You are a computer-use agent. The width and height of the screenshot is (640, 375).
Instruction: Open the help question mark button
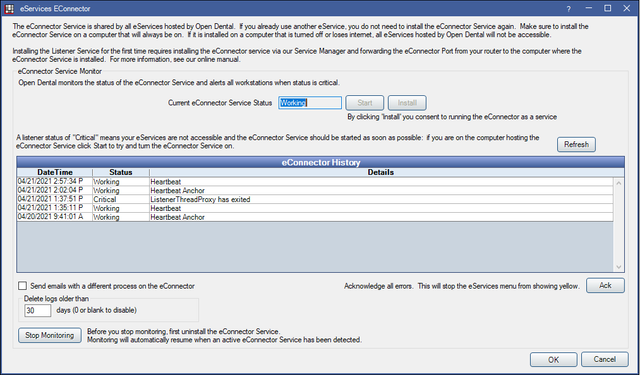569,9
